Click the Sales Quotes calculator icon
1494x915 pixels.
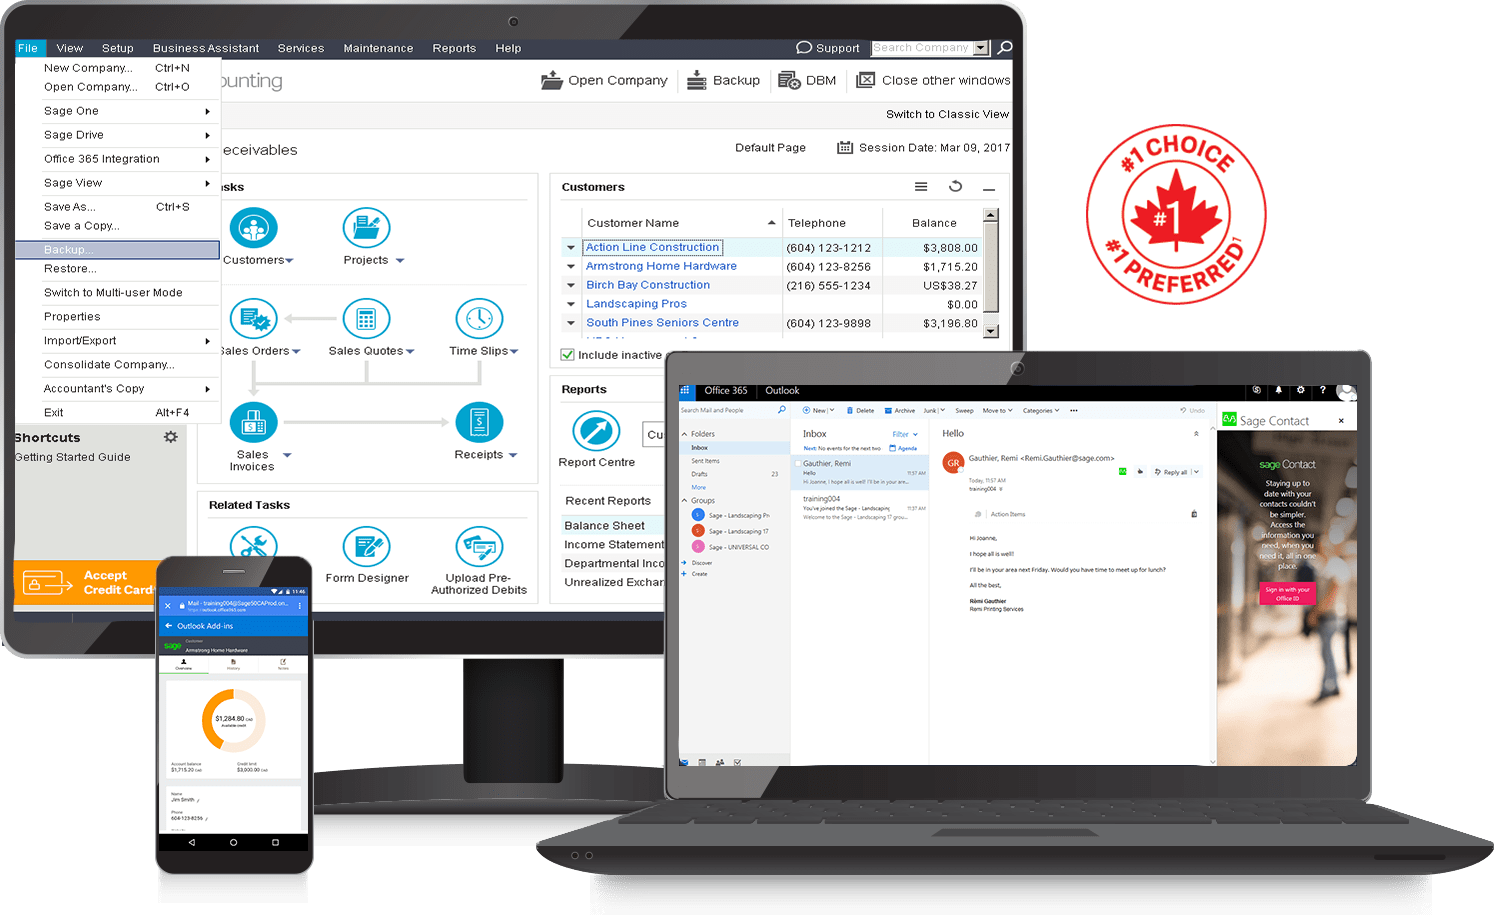pos(366,319)
